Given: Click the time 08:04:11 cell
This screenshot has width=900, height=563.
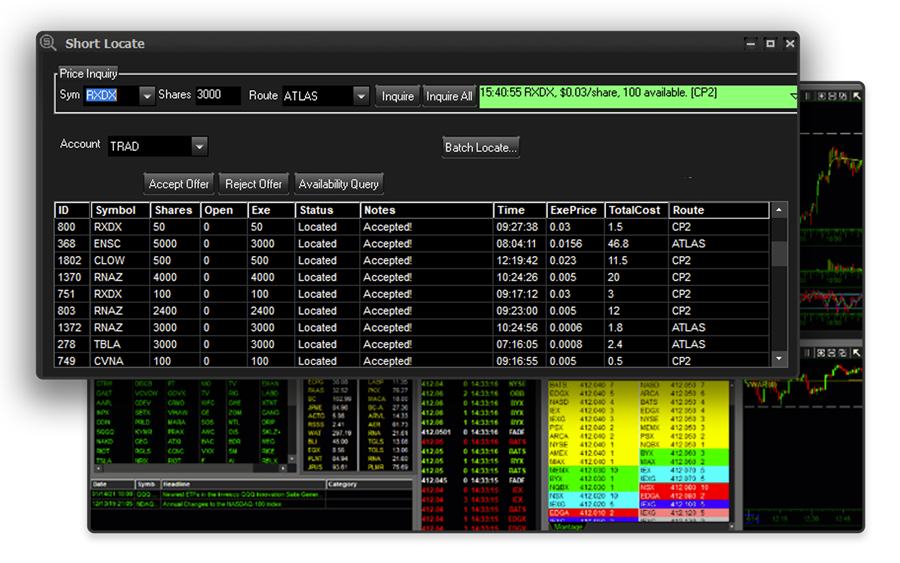Looking at the screenshot, I should (x=517, y=243).
